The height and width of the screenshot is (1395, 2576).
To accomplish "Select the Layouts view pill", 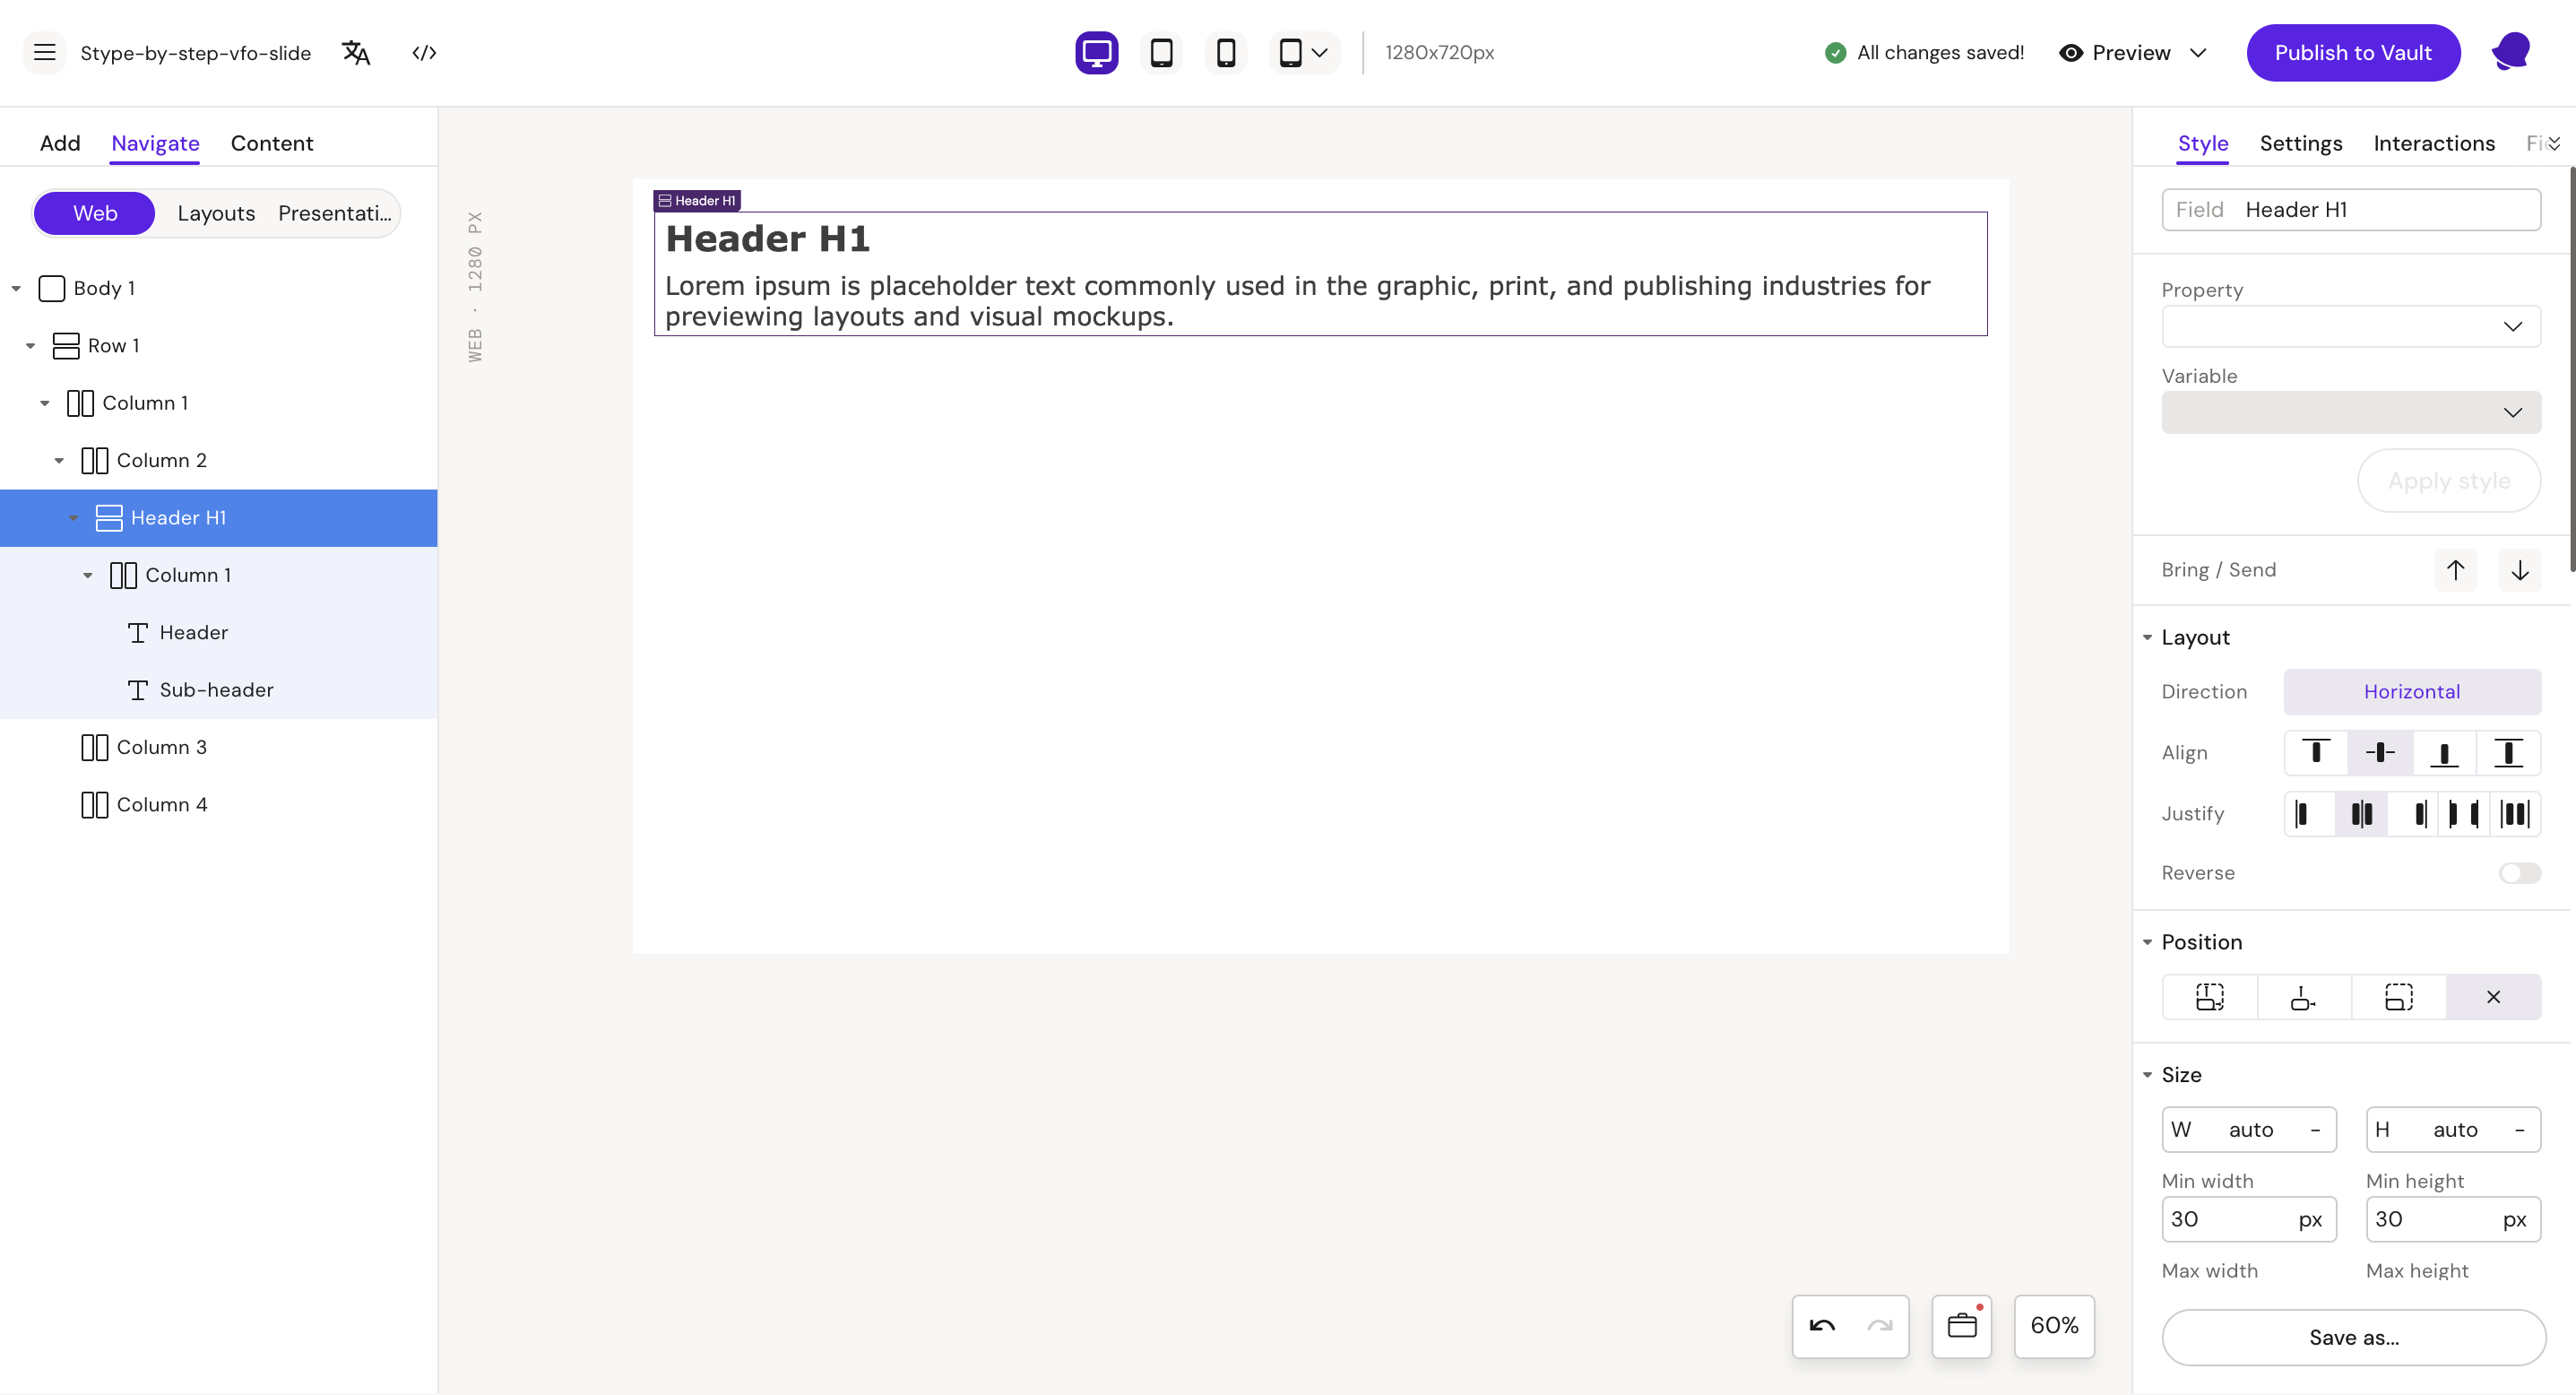I will tap(216, 213).
